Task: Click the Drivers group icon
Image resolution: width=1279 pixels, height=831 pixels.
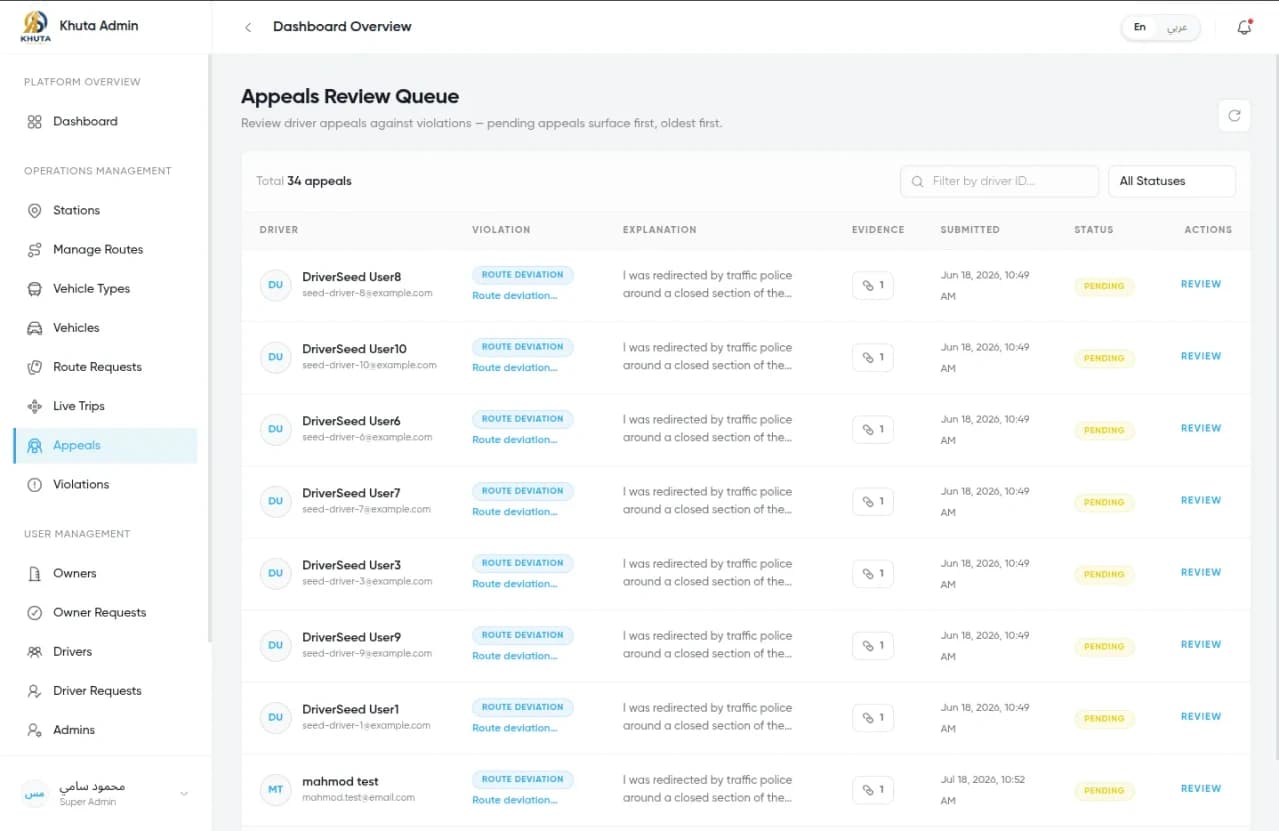Action: pyautogui.click(x=35, y=652)
